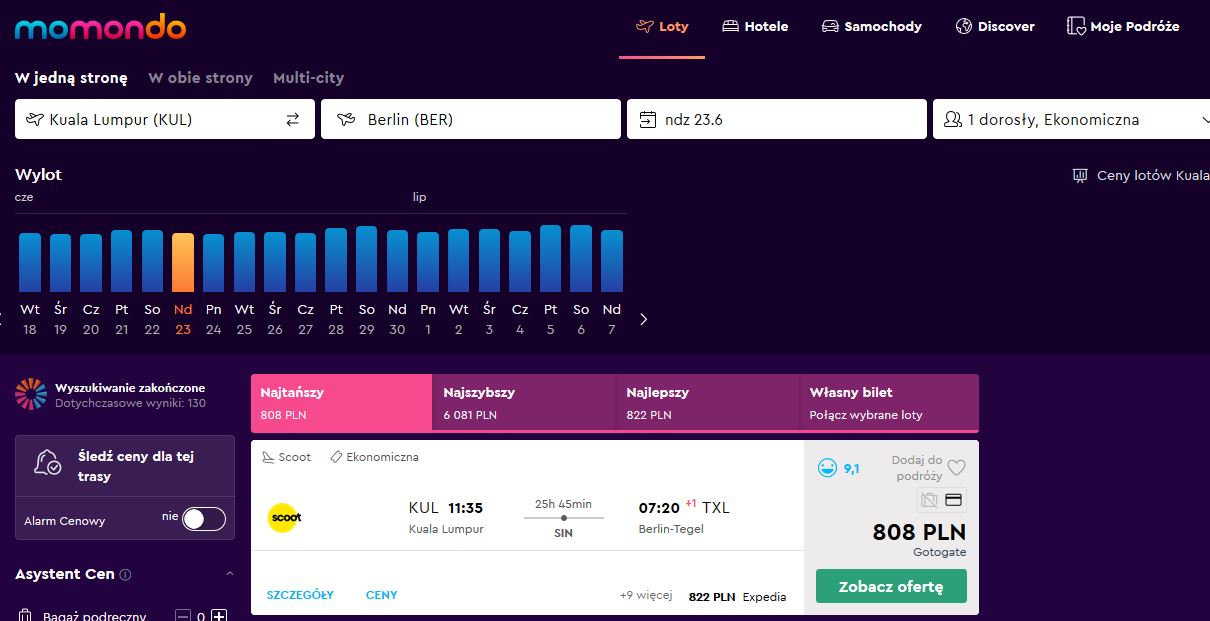1210x621 pixels.
Task: Select W jedną stronę trip type
Action: (71, 77)
